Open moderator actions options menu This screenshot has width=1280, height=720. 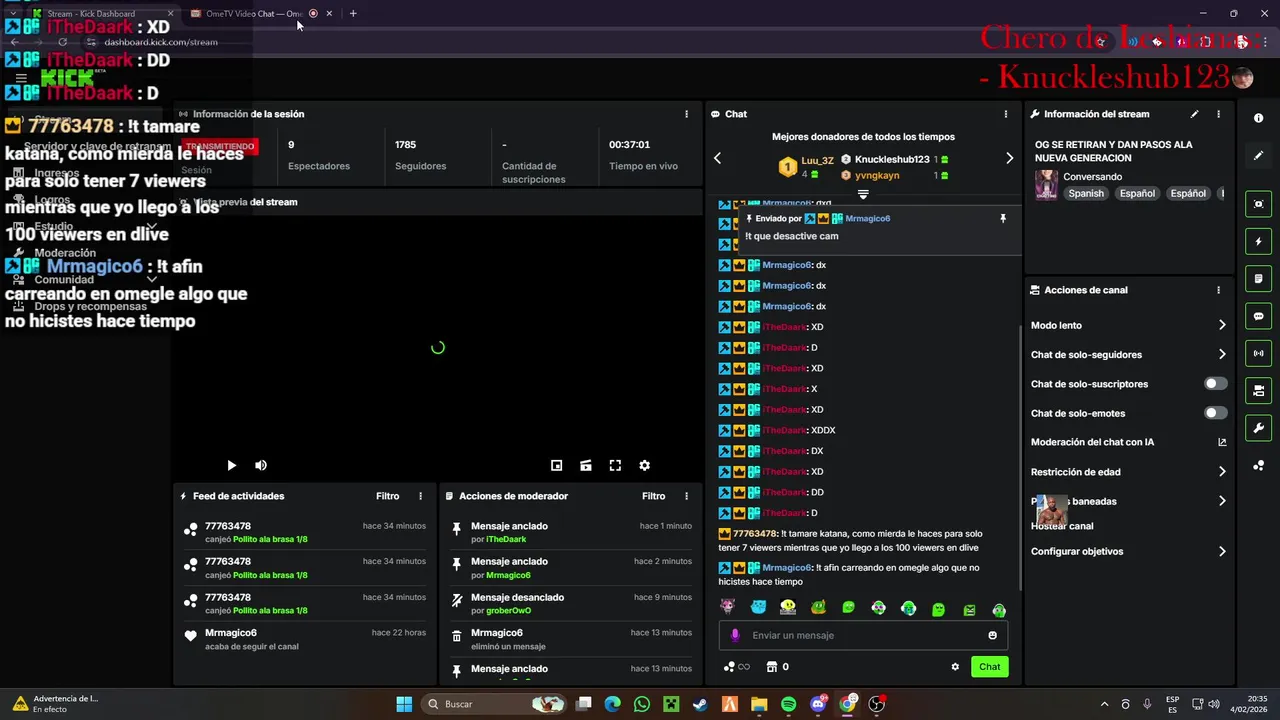coord(686,496)
